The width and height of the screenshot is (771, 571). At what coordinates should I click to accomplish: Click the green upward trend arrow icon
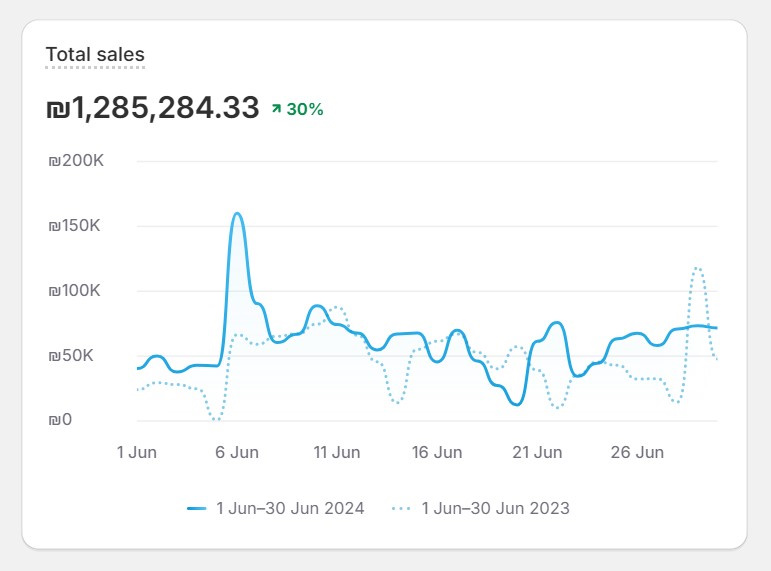(x=276, y=109)
